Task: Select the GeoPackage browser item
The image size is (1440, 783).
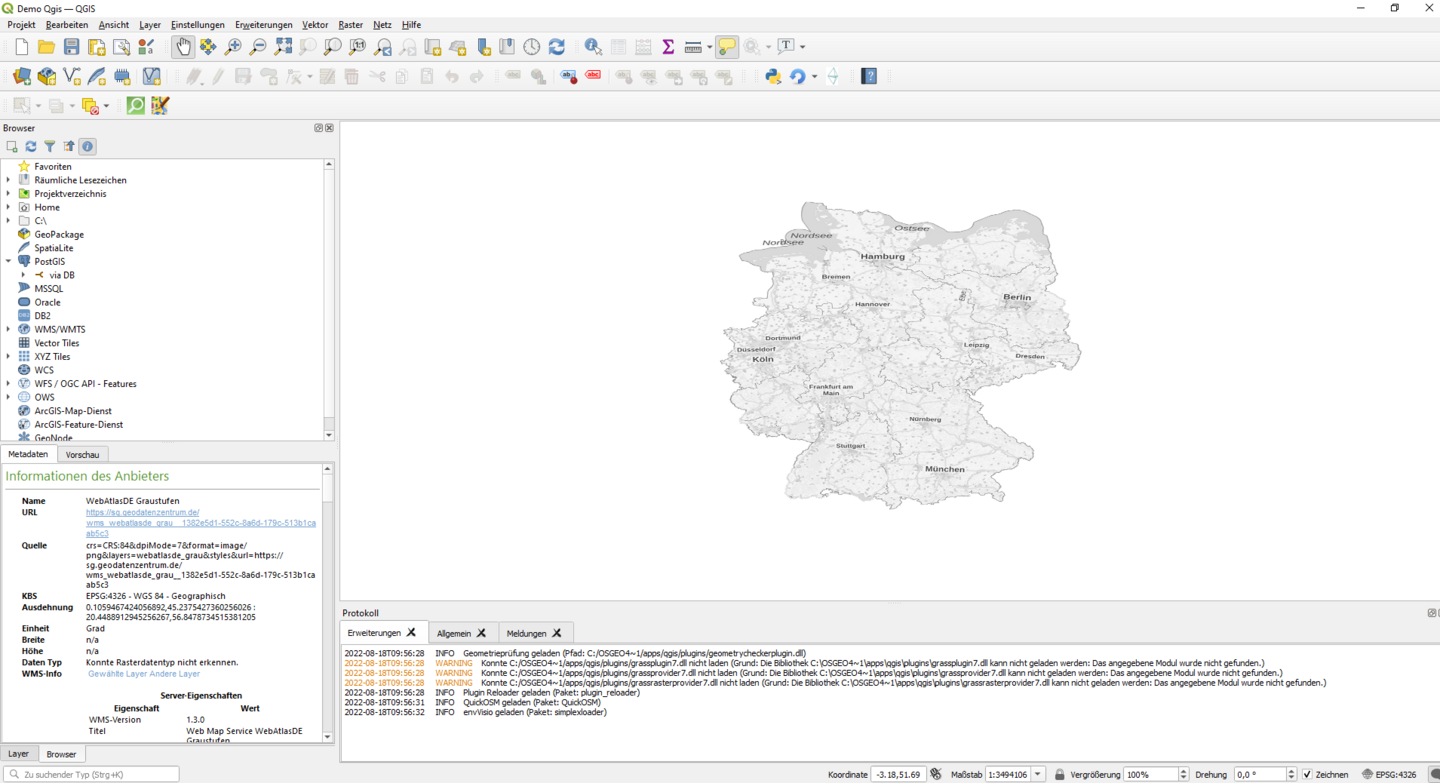Action: [58, 234]
